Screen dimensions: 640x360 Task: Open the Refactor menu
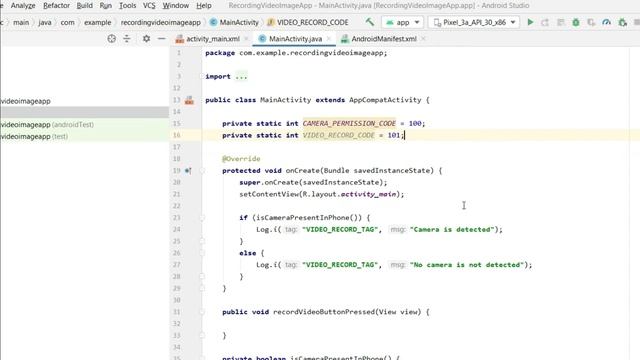[56, 6]
